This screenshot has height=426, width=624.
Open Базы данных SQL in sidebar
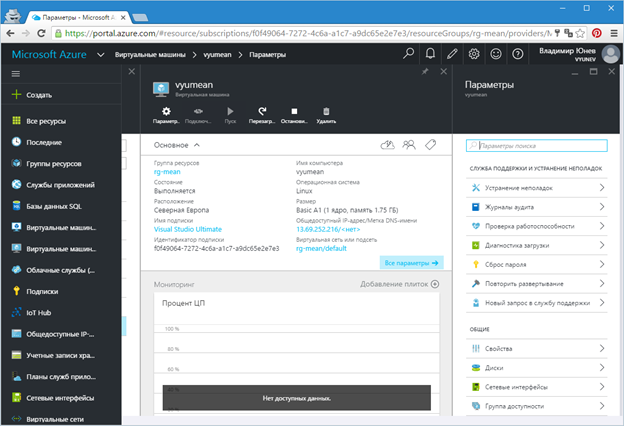pyautogui.click(x=61, y=206)
